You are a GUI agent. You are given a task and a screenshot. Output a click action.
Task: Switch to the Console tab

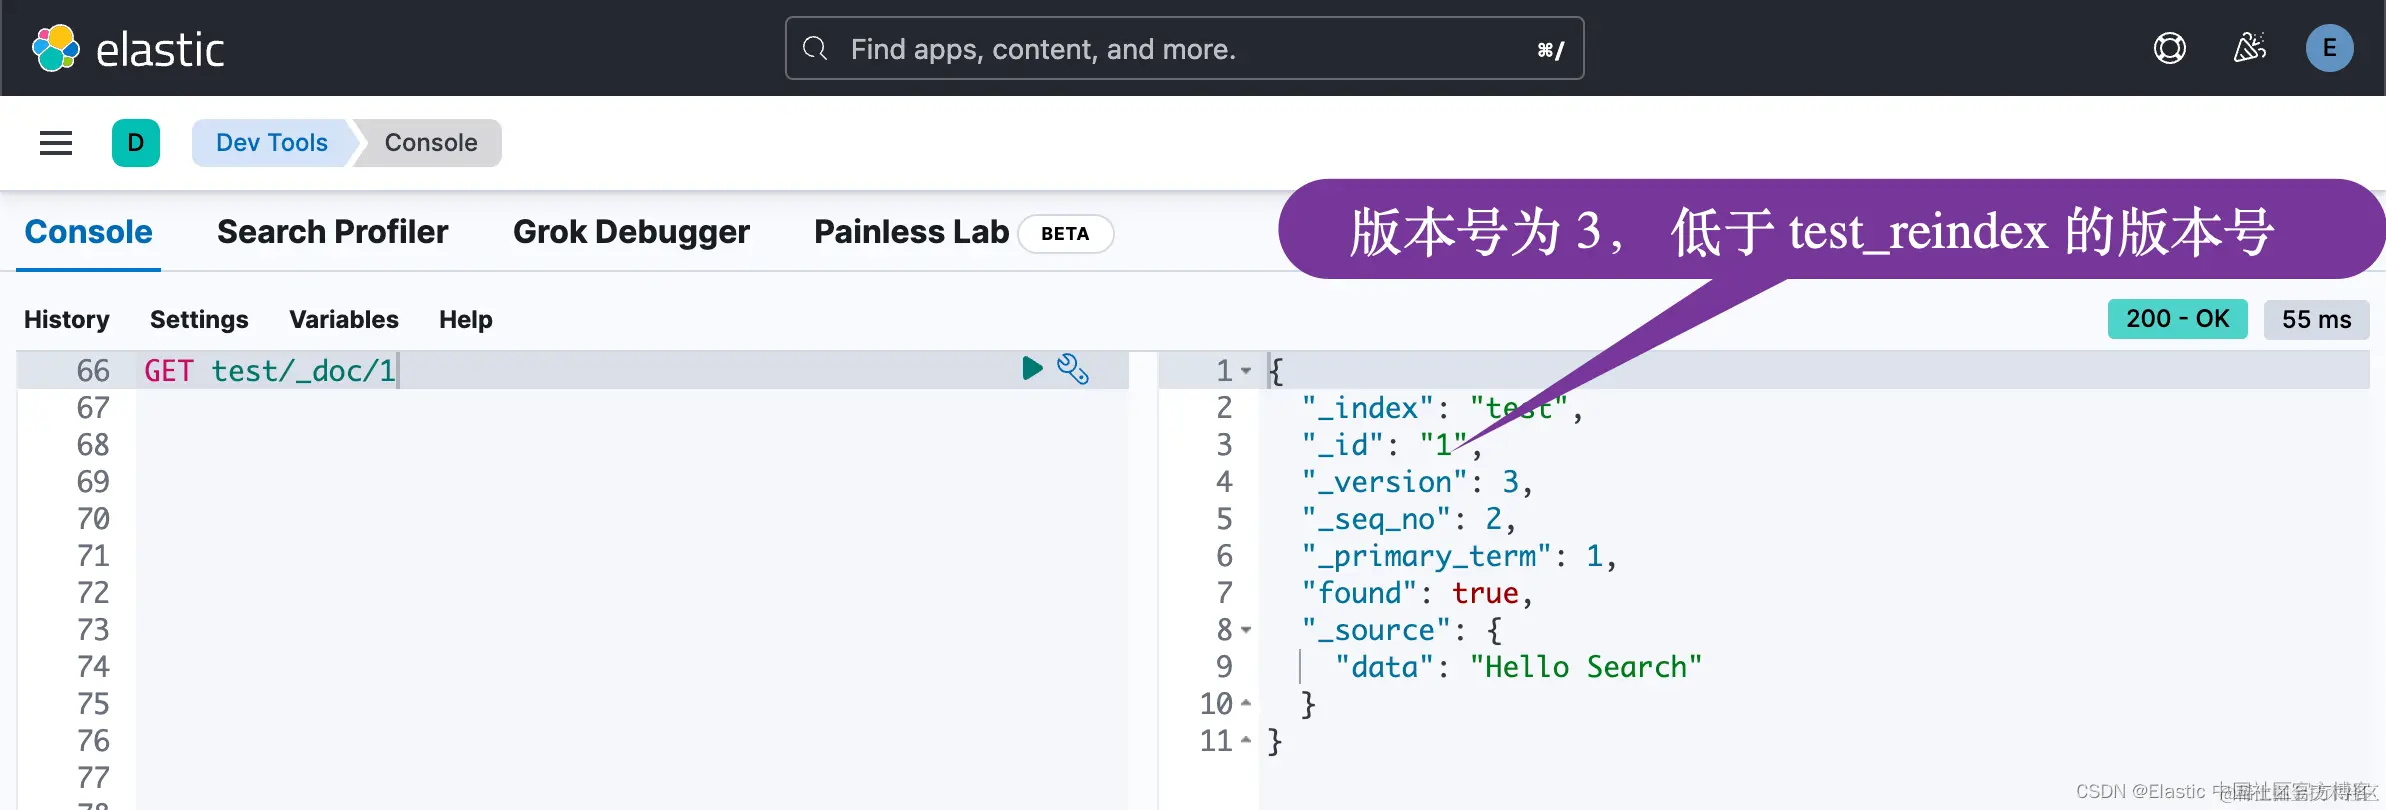tap(88, 232)
